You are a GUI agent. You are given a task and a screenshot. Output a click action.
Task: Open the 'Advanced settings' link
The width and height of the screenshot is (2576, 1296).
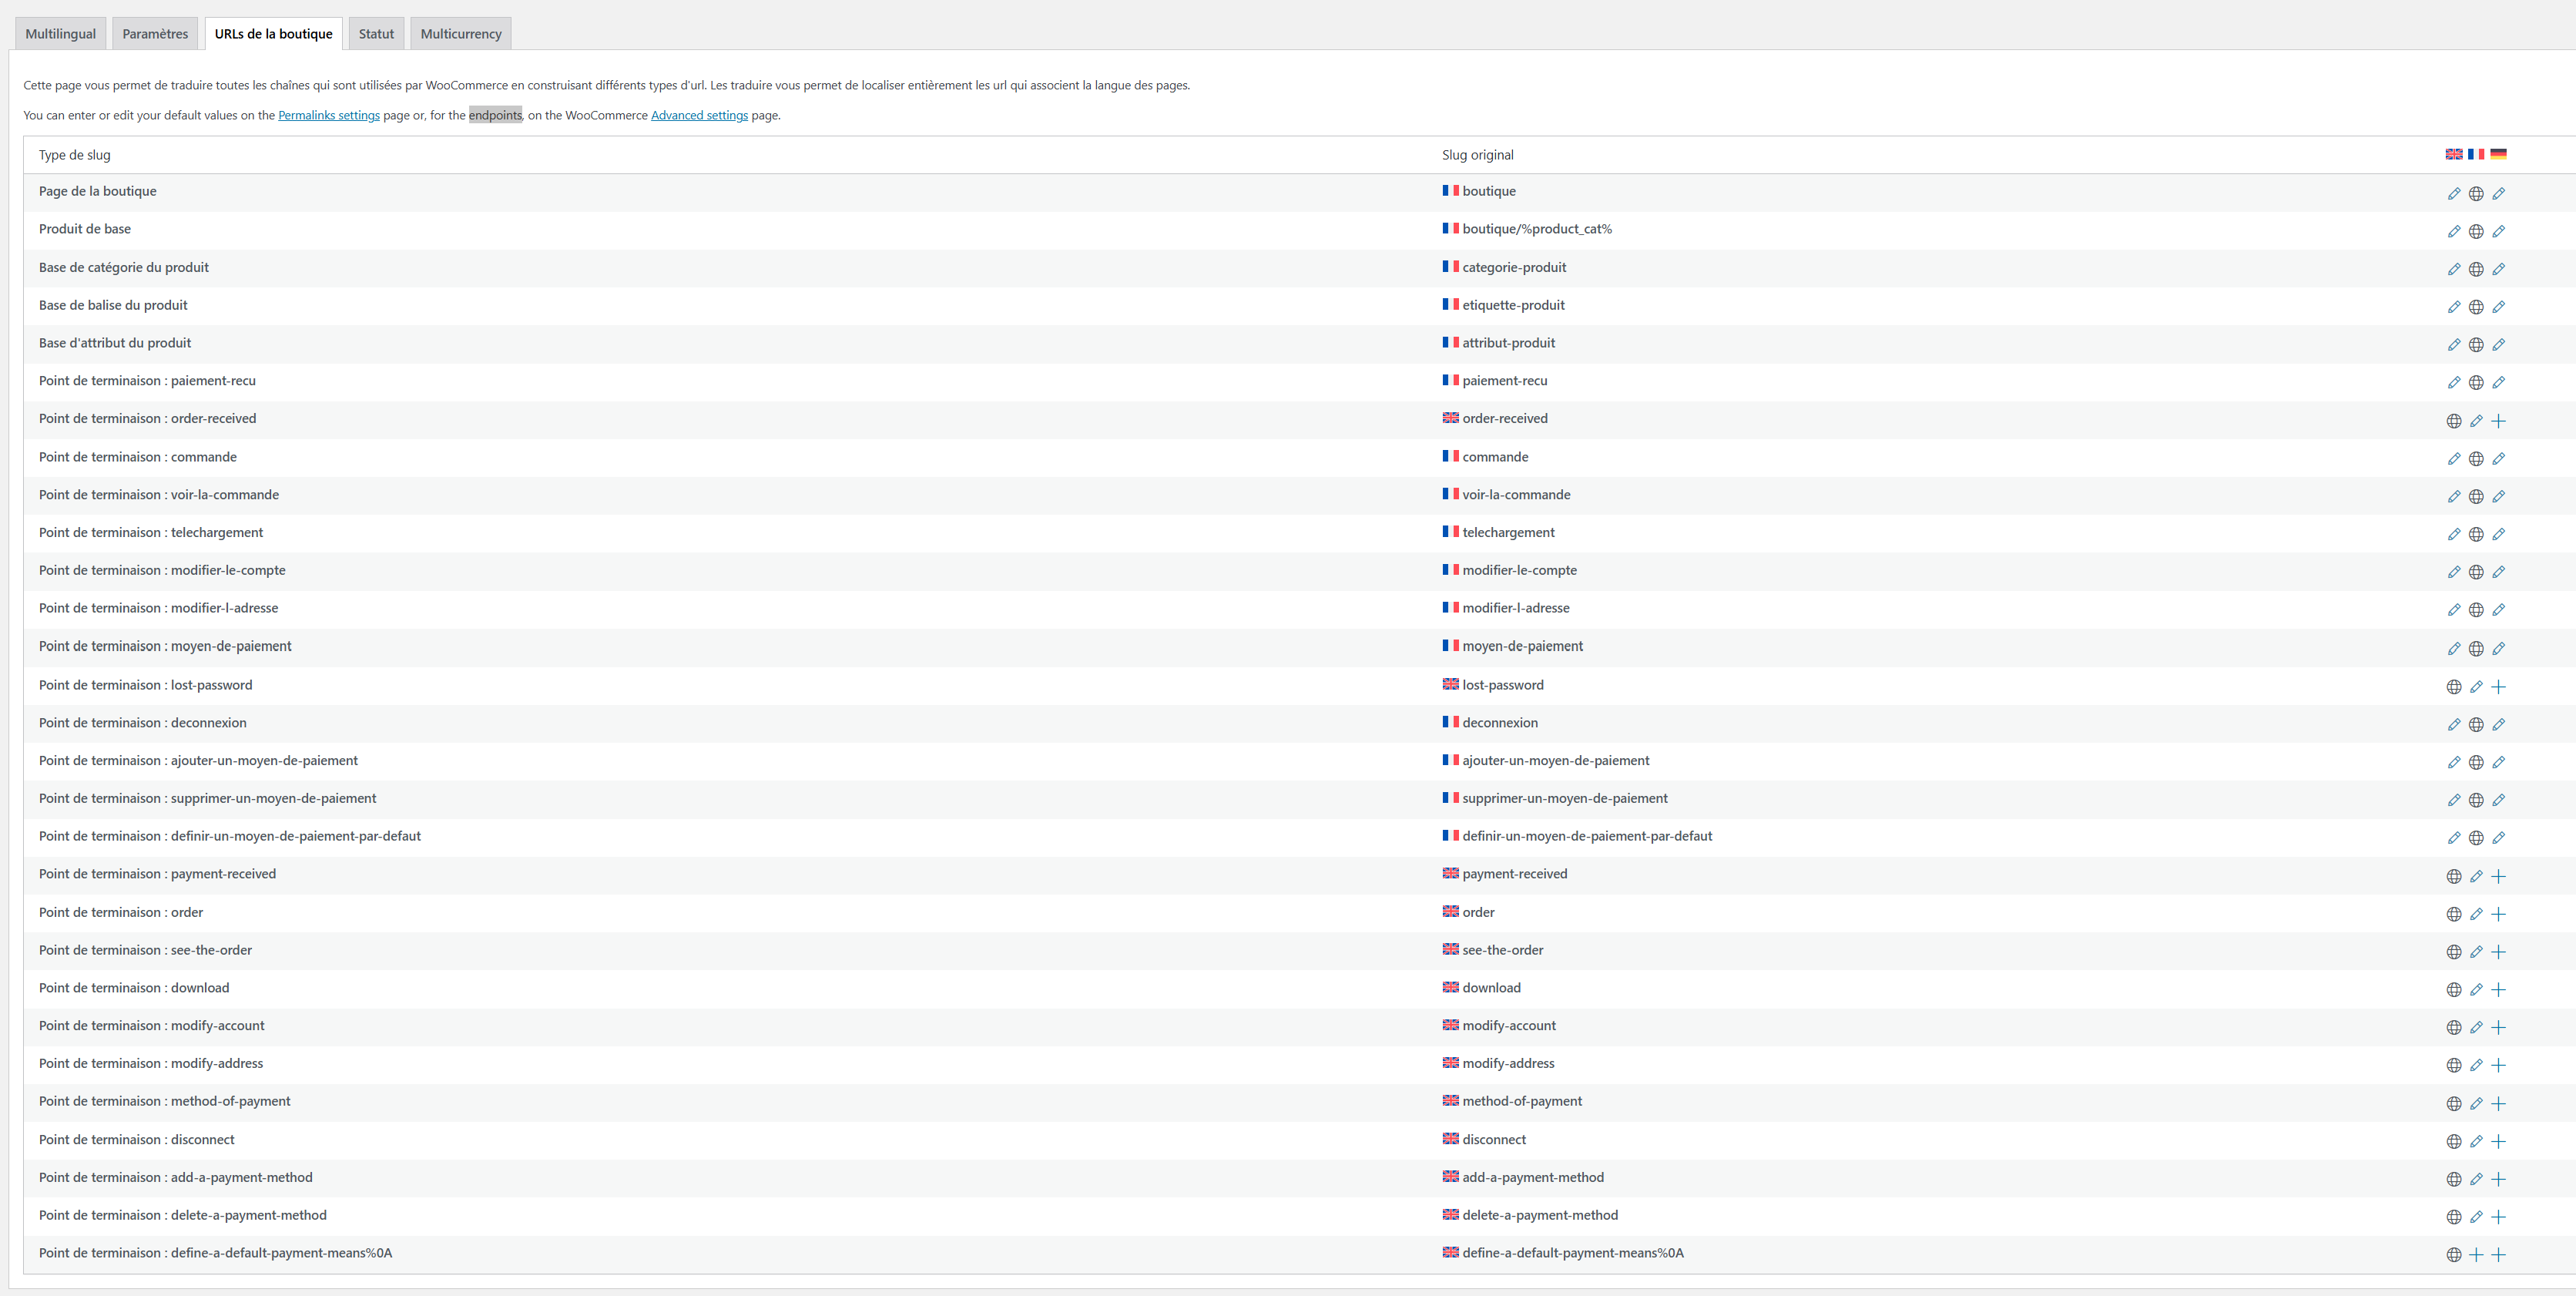click(699, 116)
